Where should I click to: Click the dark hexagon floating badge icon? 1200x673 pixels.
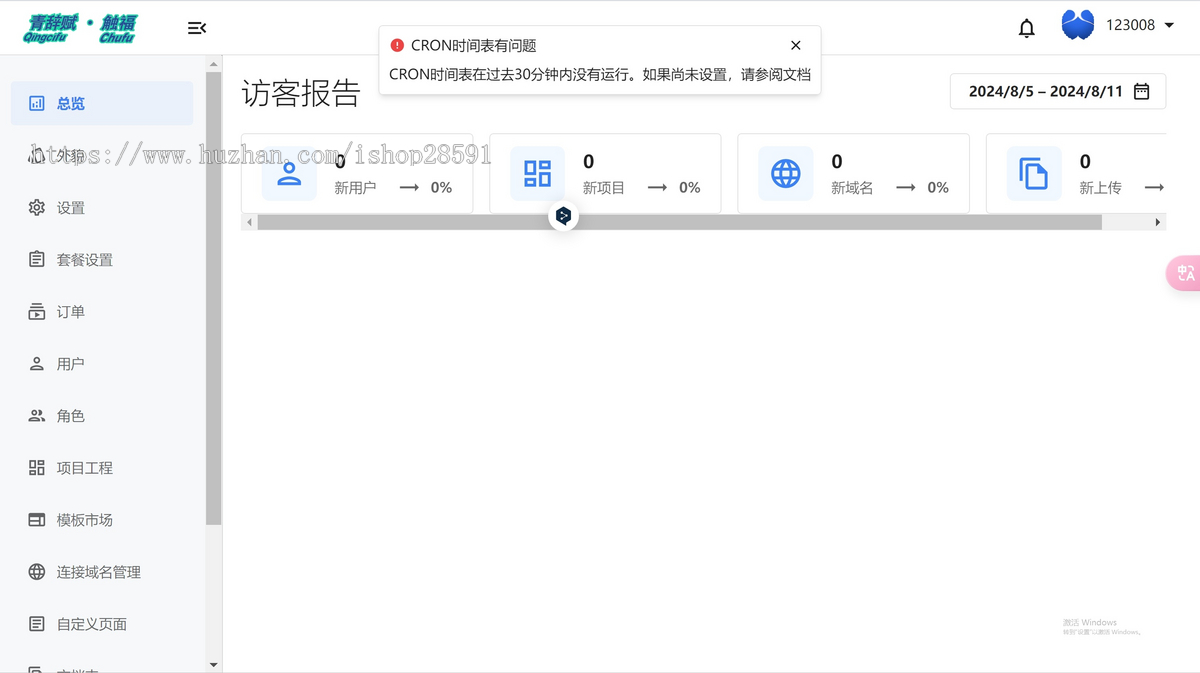pyautogui.click(x=563, y=216)
